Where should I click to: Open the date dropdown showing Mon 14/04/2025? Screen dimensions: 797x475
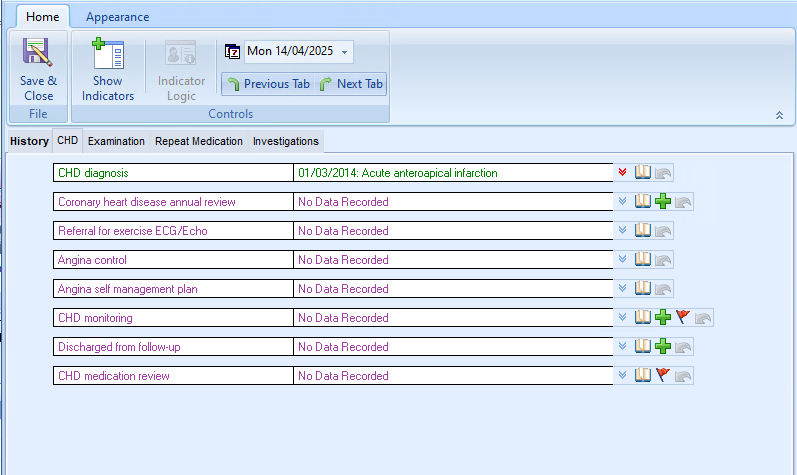click(345, 52)
